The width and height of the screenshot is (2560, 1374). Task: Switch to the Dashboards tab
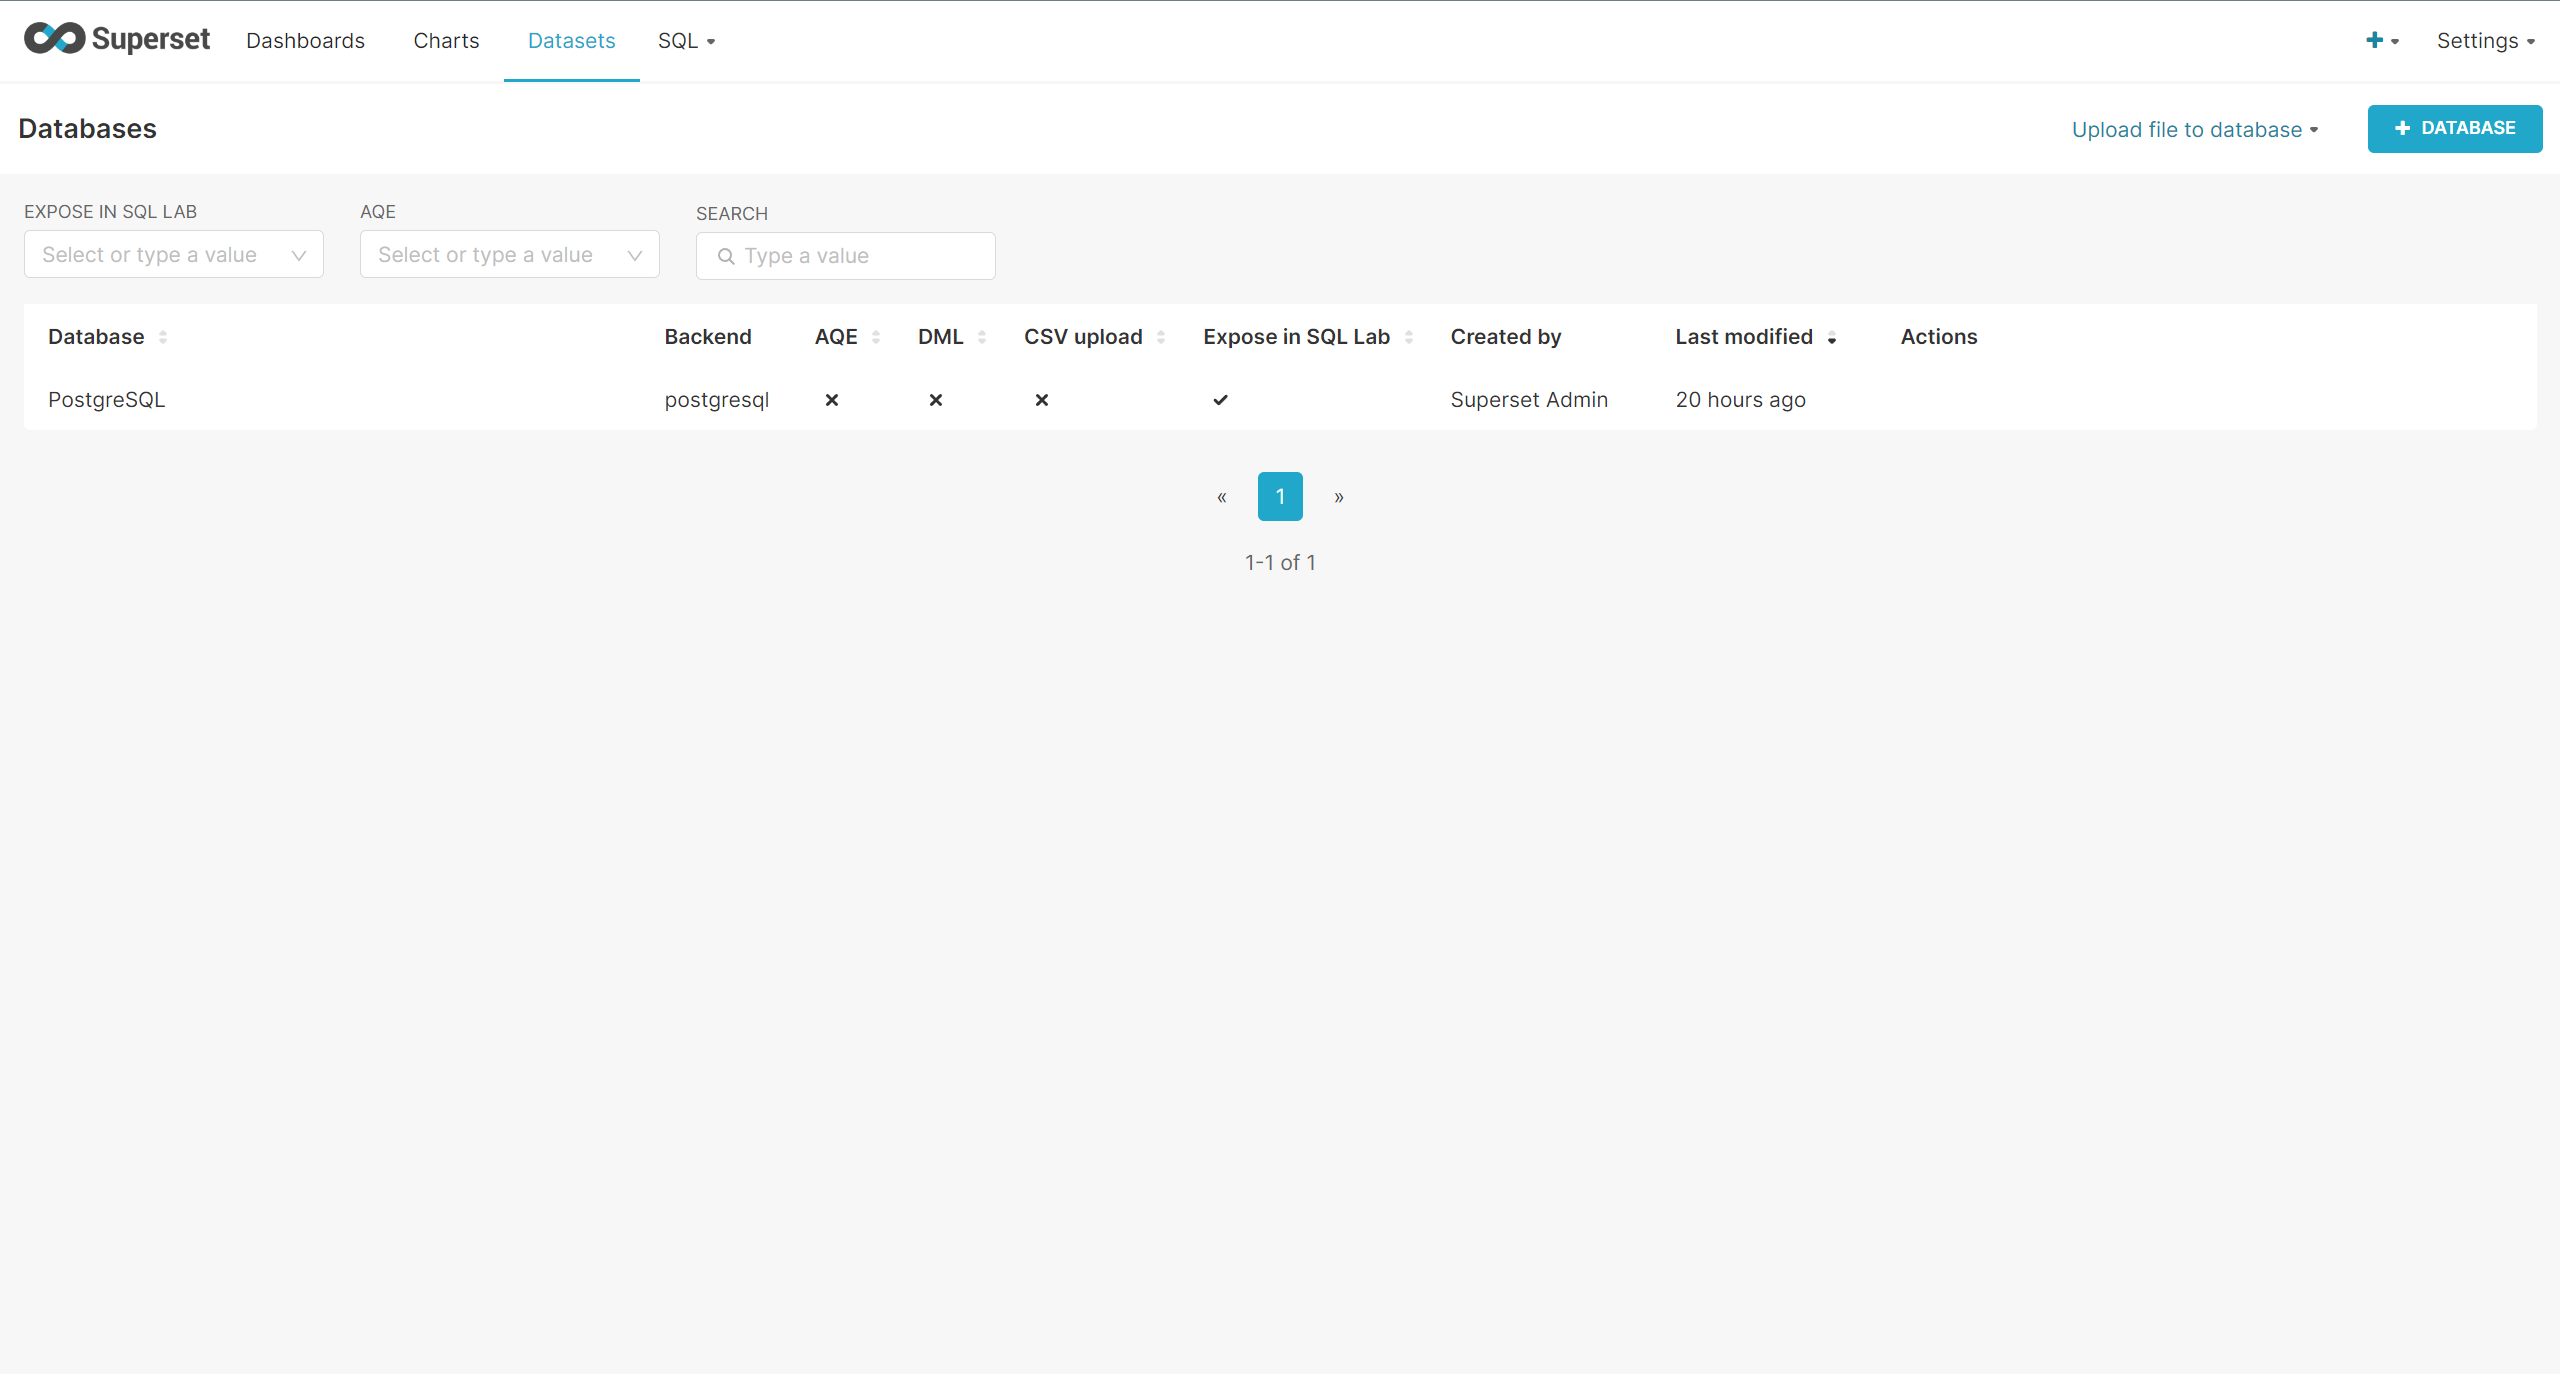pyautogui.click(x=306, y=41)
